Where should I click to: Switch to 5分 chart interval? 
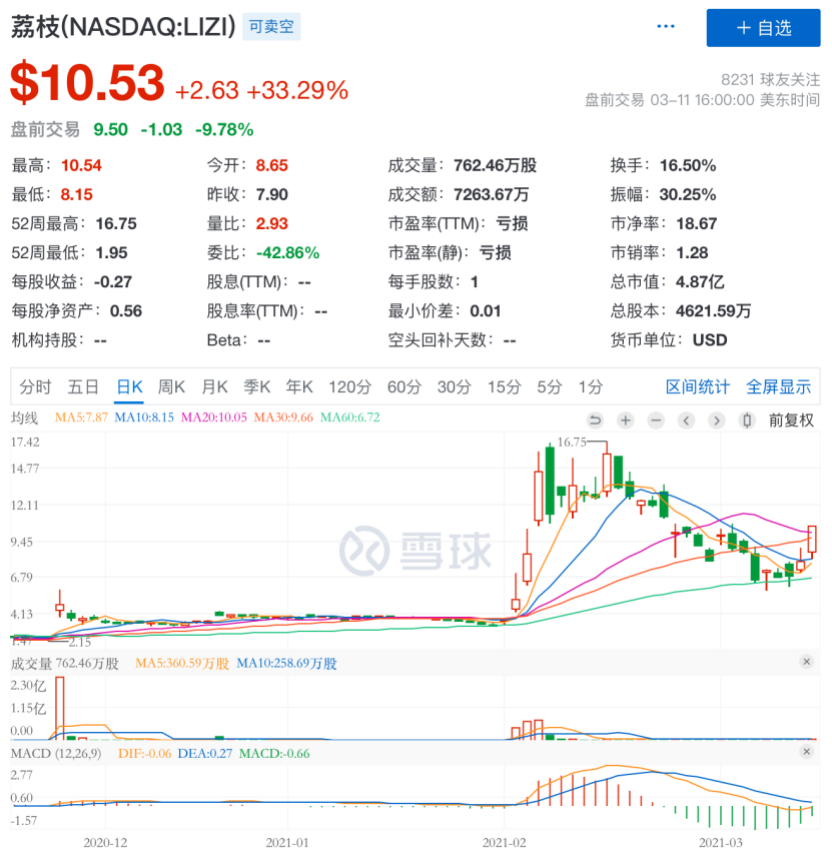549,387
